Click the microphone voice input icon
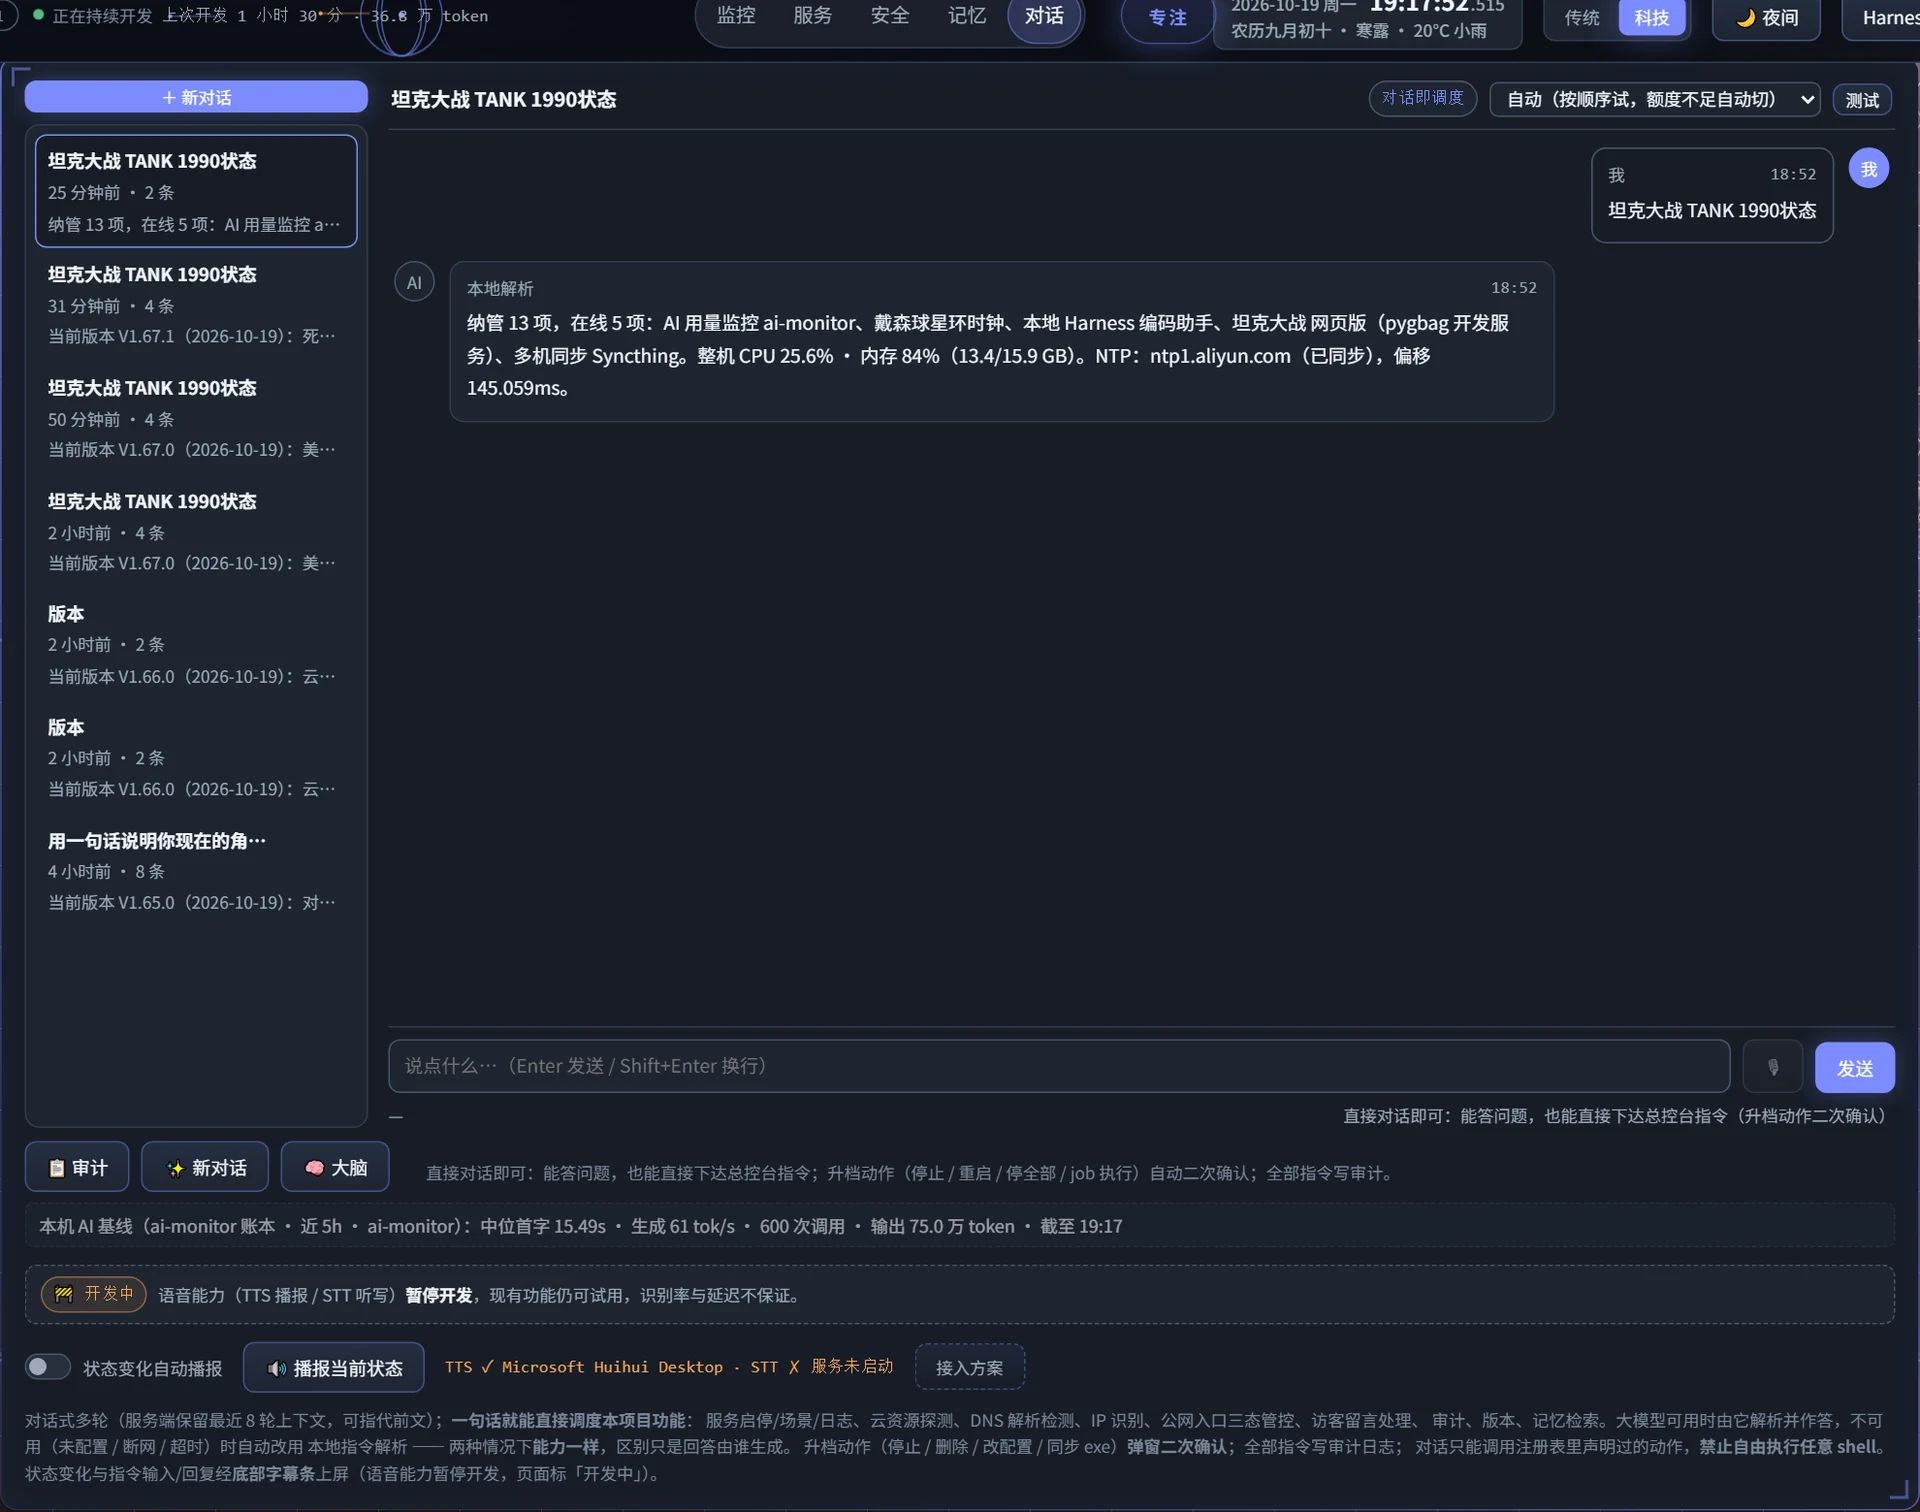Viewport: 1920px width, 1512px height. click(x=1772, y=1067)
